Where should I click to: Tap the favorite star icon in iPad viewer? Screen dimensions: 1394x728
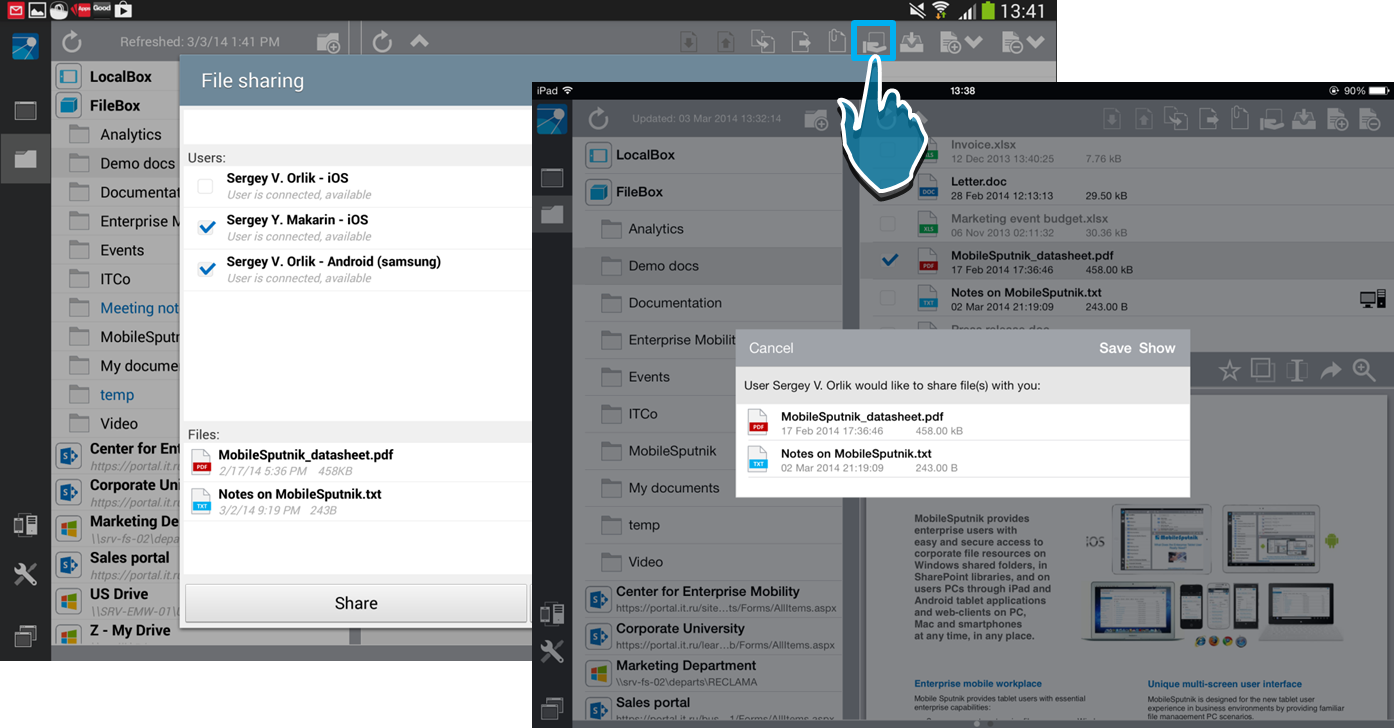[1229, 371]
